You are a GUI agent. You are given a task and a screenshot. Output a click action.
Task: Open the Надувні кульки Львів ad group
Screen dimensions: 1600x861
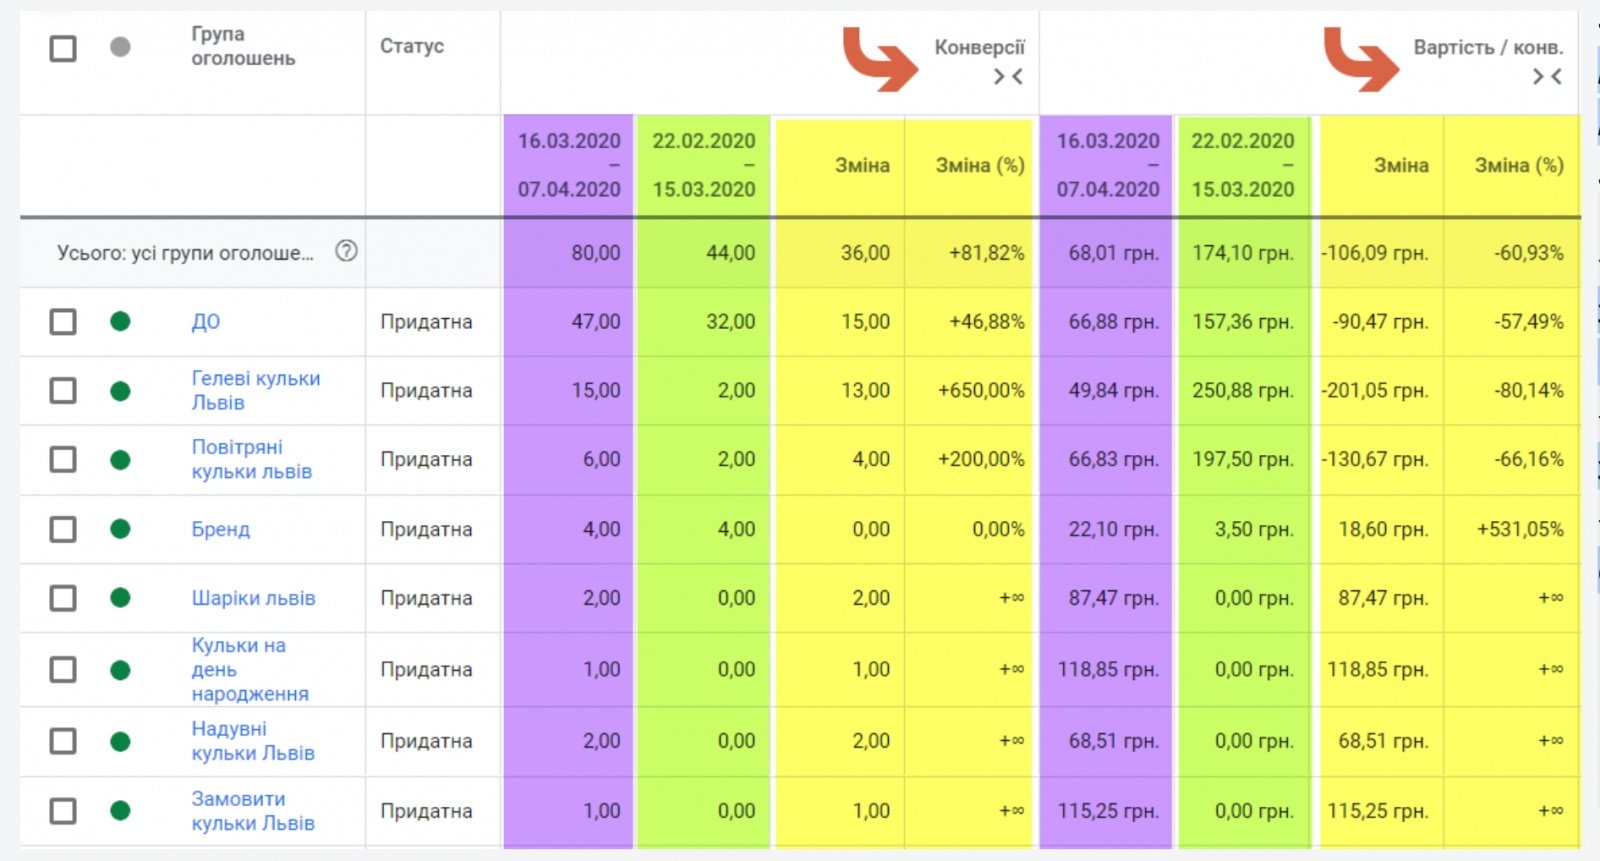tap(253, 741)
